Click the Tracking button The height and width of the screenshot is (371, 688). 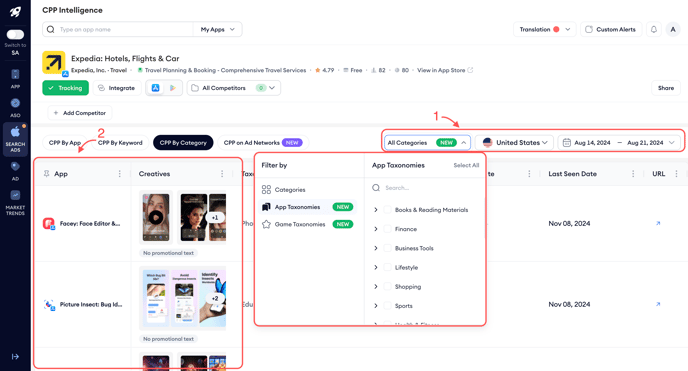tap(65, 88)
